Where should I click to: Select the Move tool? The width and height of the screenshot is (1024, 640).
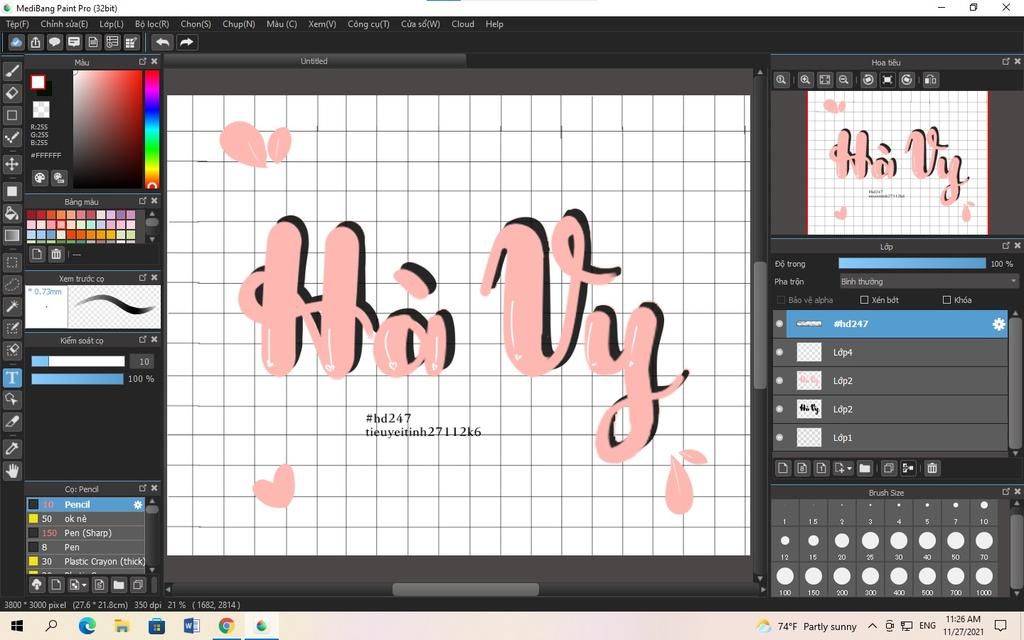[12, 163]
